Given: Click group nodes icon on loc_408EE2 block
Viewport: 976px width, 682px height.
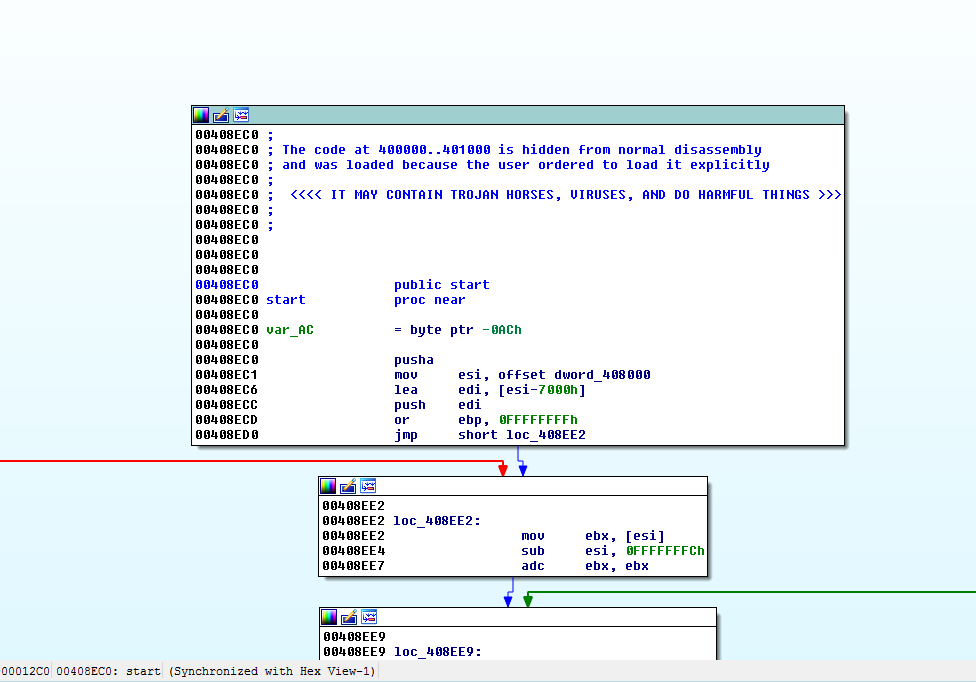Looking at the screenshot, I should point(368,486).
